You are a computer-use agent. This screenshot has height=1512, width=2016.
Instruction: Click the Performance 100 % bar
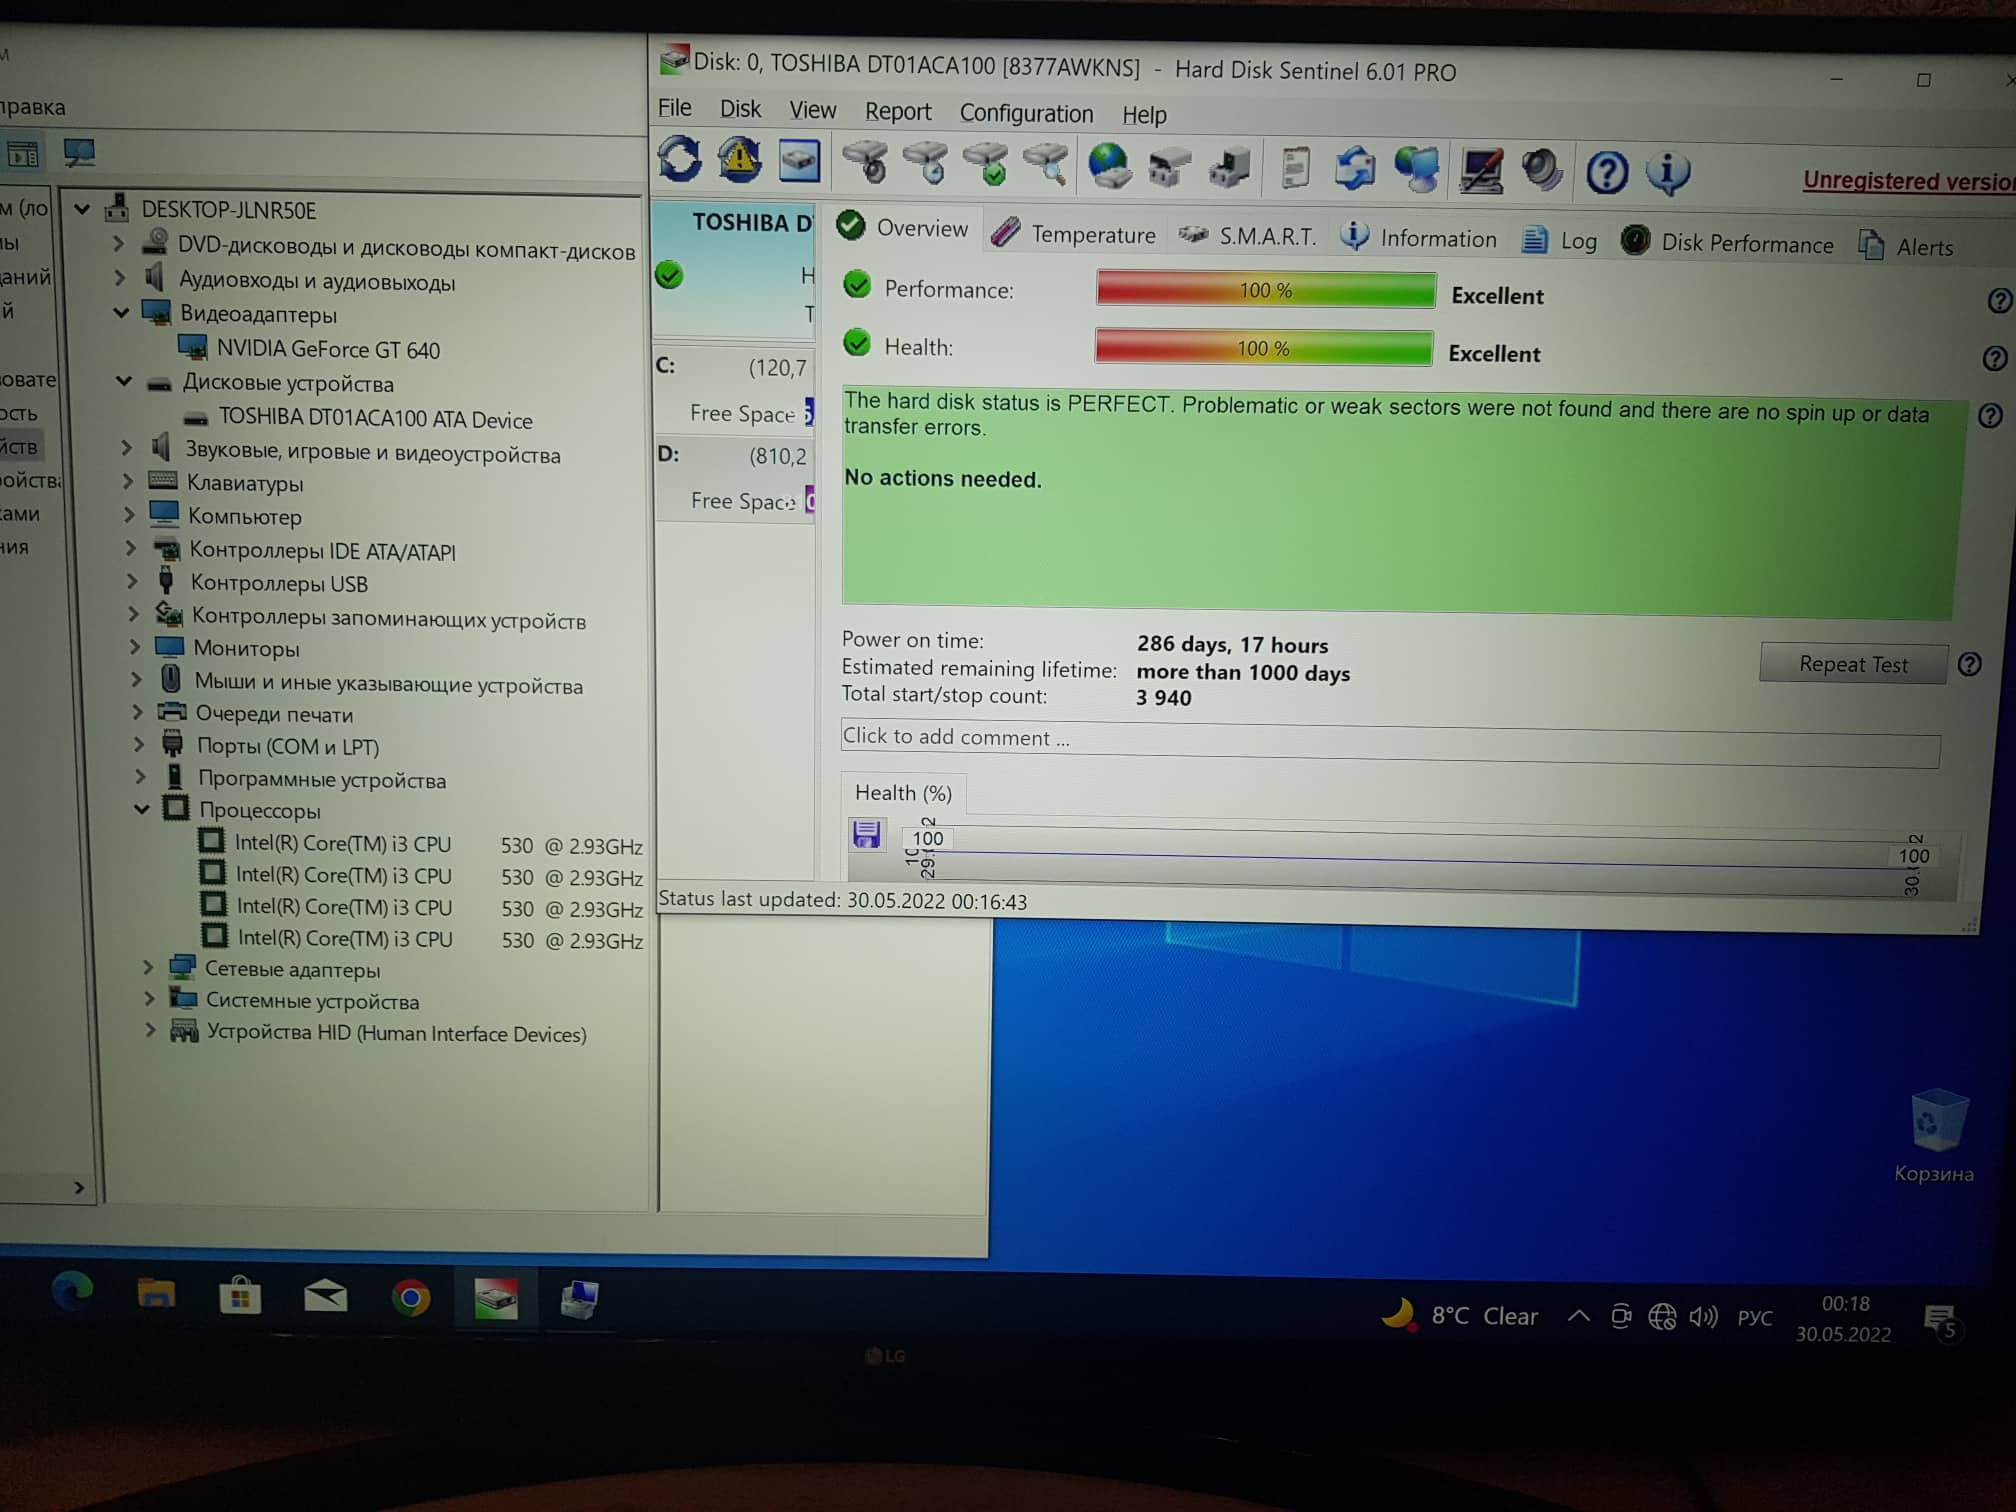[x=1266, y=290]
